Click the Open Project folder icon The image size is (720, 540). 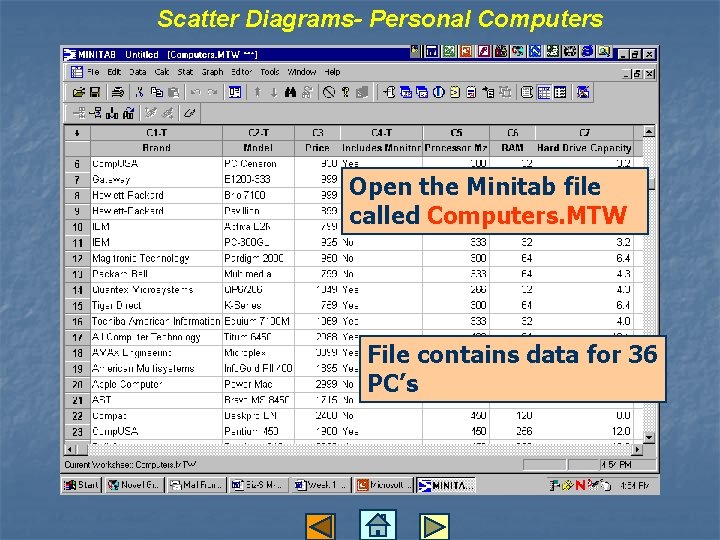pos(79,93)
